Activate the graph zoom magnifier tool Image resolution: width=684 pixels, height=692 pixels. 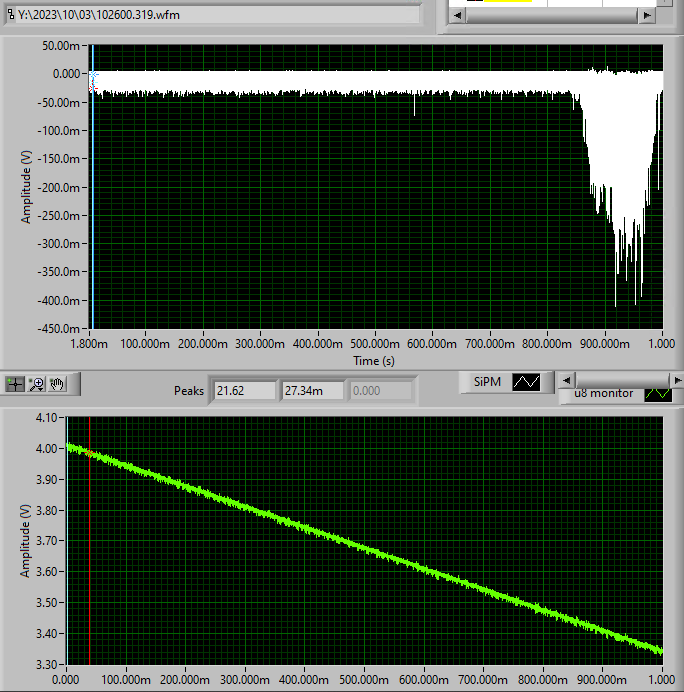point(36,384)
